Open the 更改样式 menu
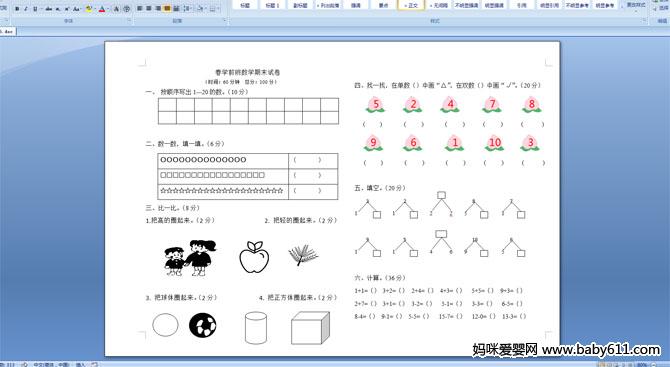The height and width of the screenshot is (367, 670). coord(635,5)
